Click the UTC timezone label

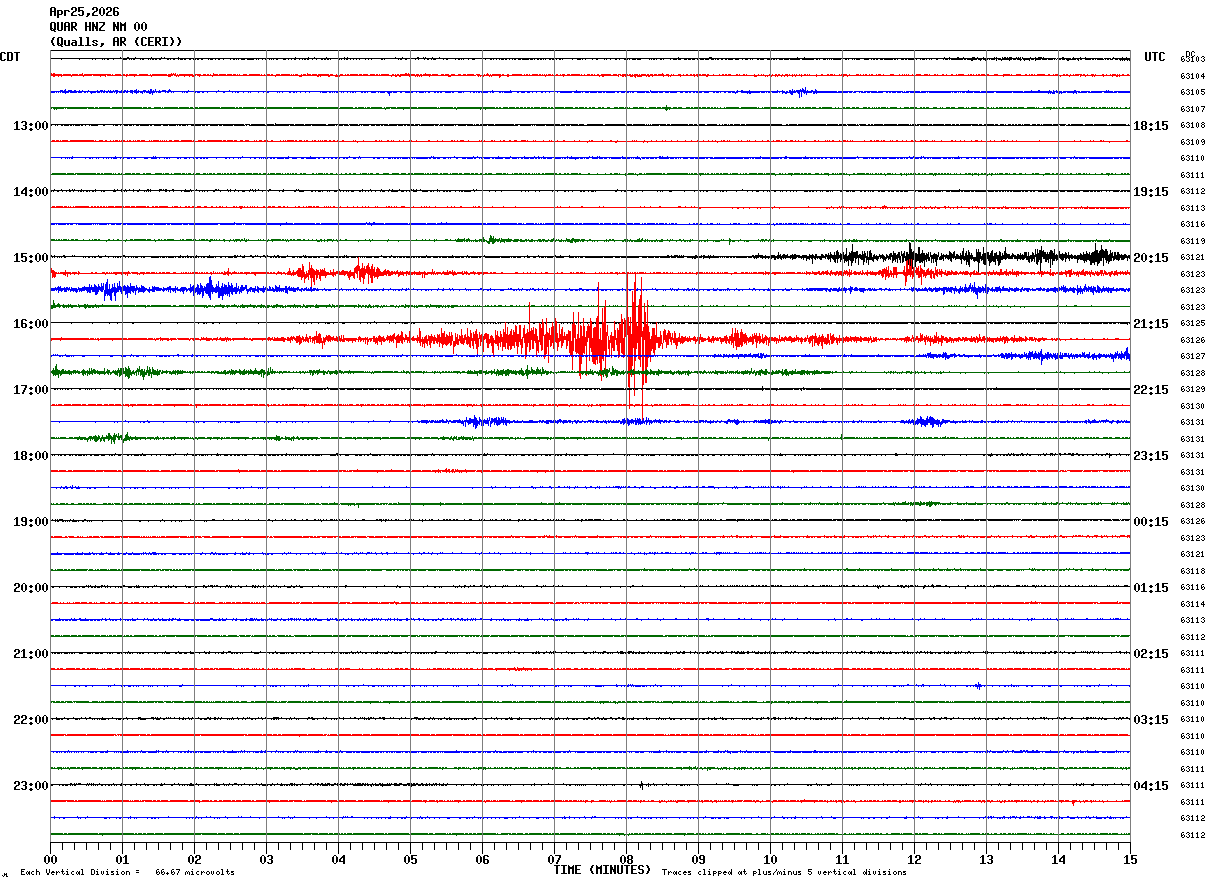pyautogui.click(x=1155, y=57)
